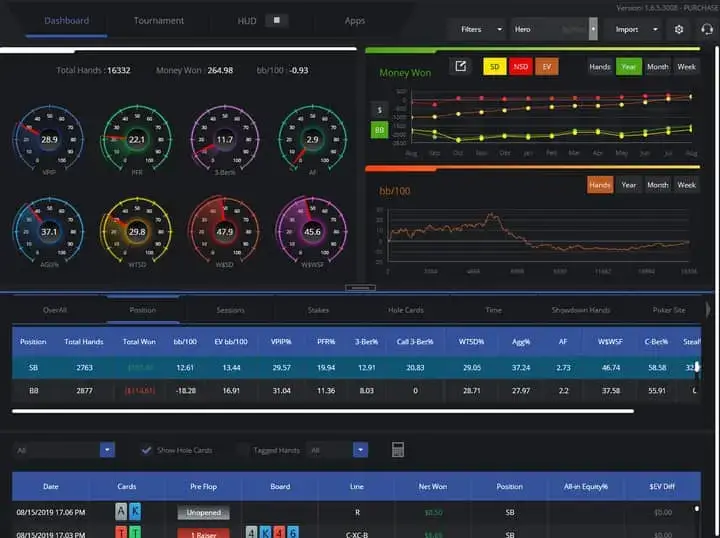This screenshot has height=538, width=720.
Task: Set bb/100 chart to Year view
Action: 629,185
